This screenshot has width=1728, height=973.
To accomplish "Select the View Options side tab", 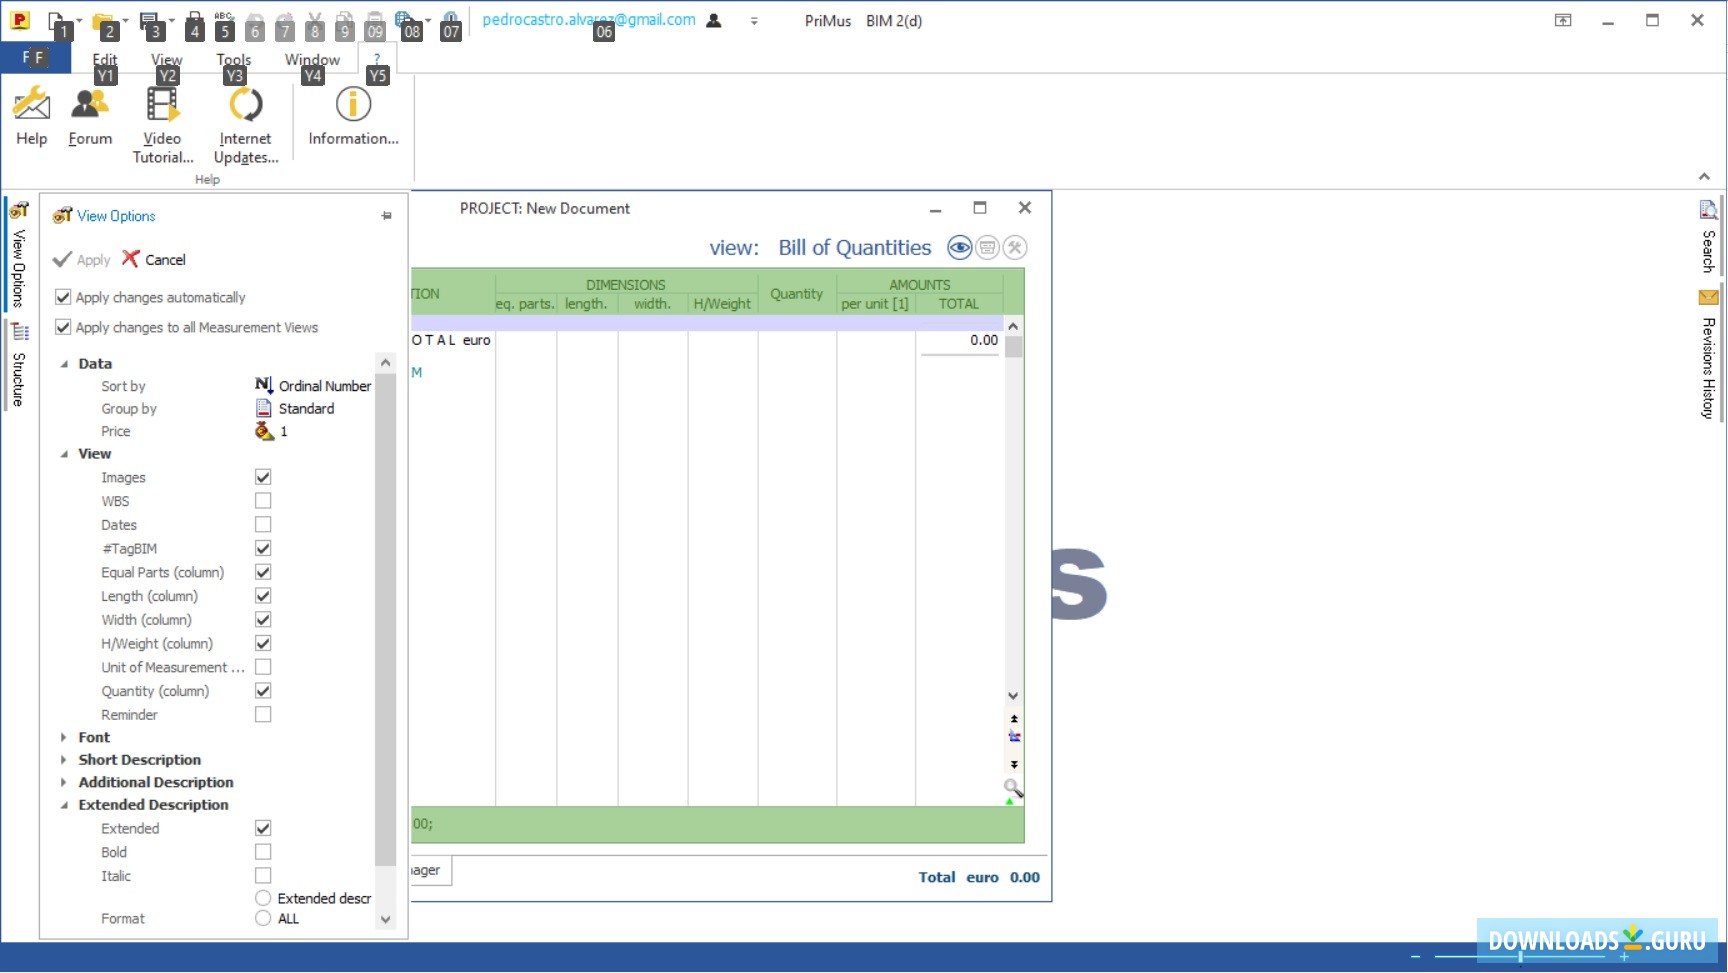I will [18, 255].
